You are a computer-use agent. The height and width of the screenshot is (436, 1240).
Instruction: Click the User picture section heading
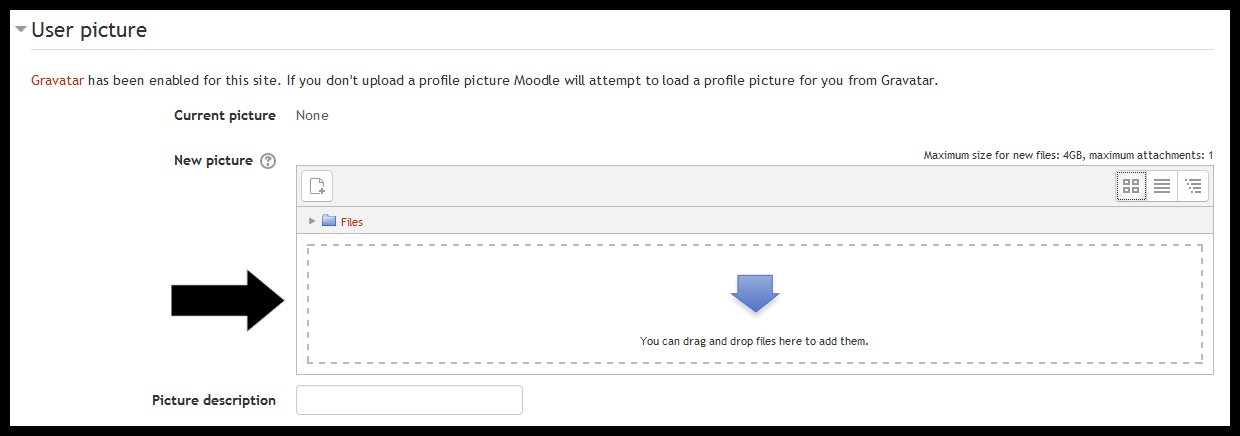(89, 30)
